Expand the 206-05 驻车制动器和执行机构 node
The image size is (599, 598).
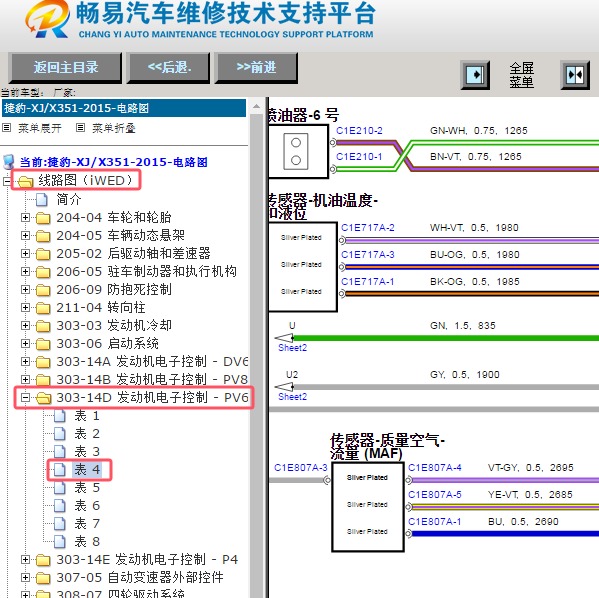click(x=25, y=271)
